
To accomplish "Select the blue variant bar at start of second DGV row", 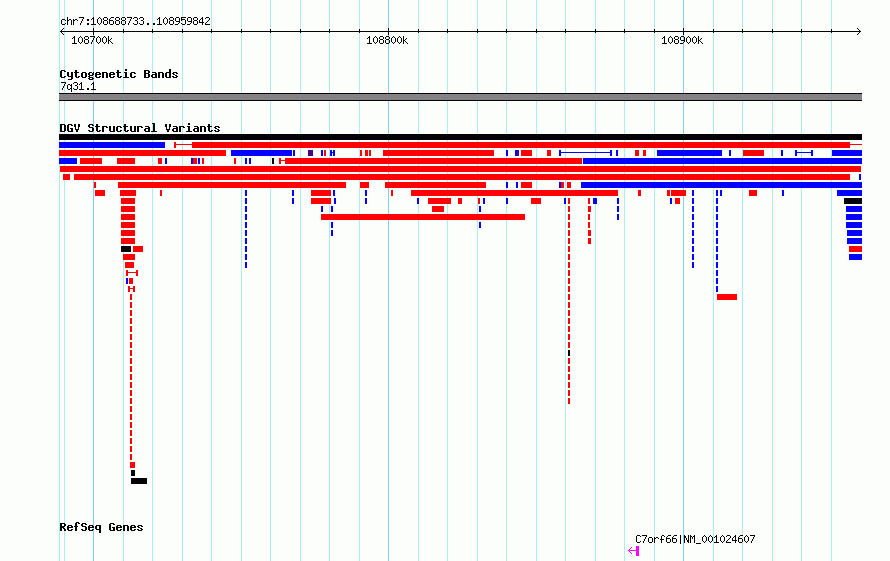I will click(x=112, y=145).
